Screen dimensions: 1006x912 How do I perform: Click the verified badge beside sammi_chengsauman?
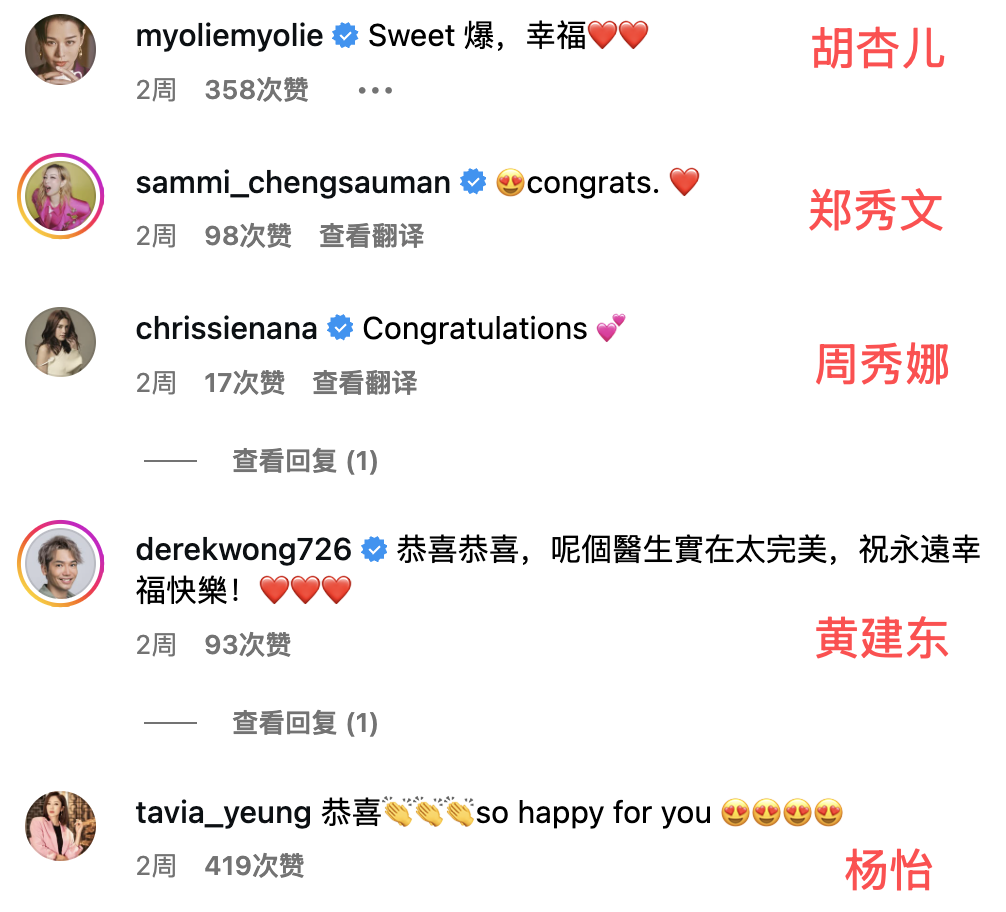pyautogui.click(x=473, y=182)
